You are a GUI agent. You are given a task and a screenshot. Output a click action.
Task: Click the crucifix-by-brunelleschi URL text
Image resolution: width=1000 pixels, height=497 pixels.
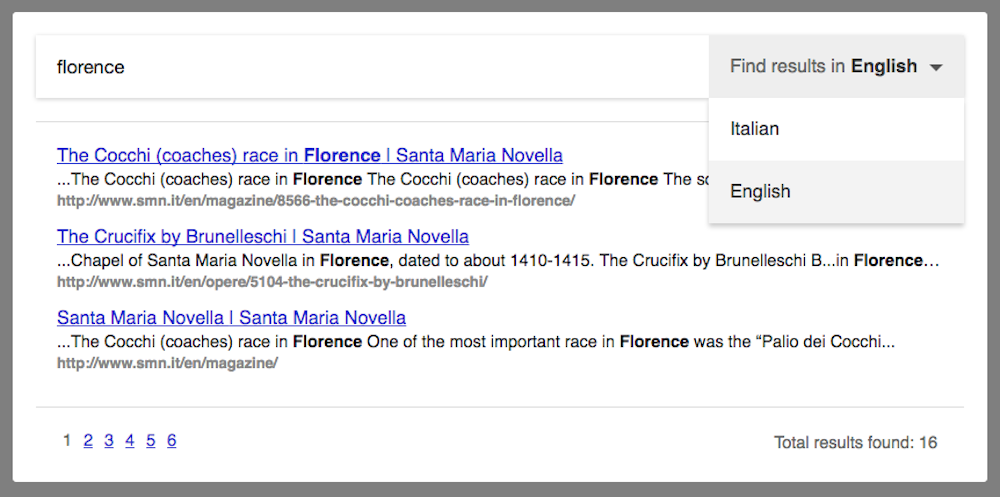[272, 282]
